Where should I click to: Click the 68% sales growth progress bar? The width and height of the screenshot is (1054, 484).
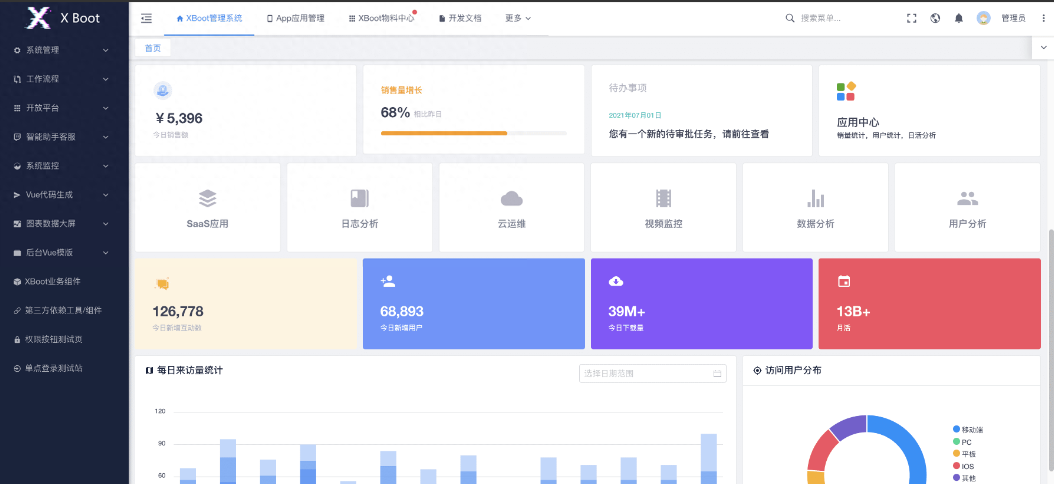[474, 133]
